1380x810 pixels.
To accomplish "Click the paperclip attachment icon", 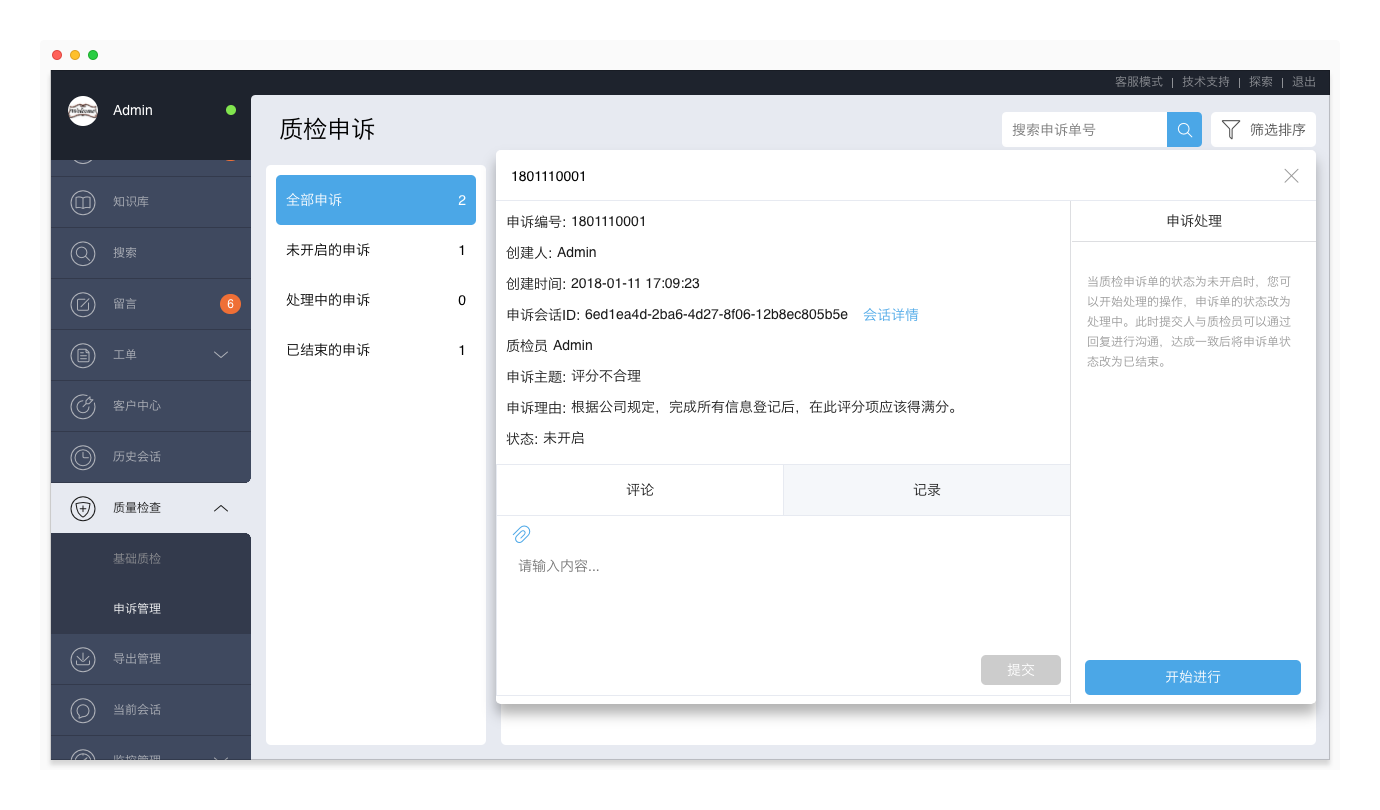I will (x=521, y=534).
